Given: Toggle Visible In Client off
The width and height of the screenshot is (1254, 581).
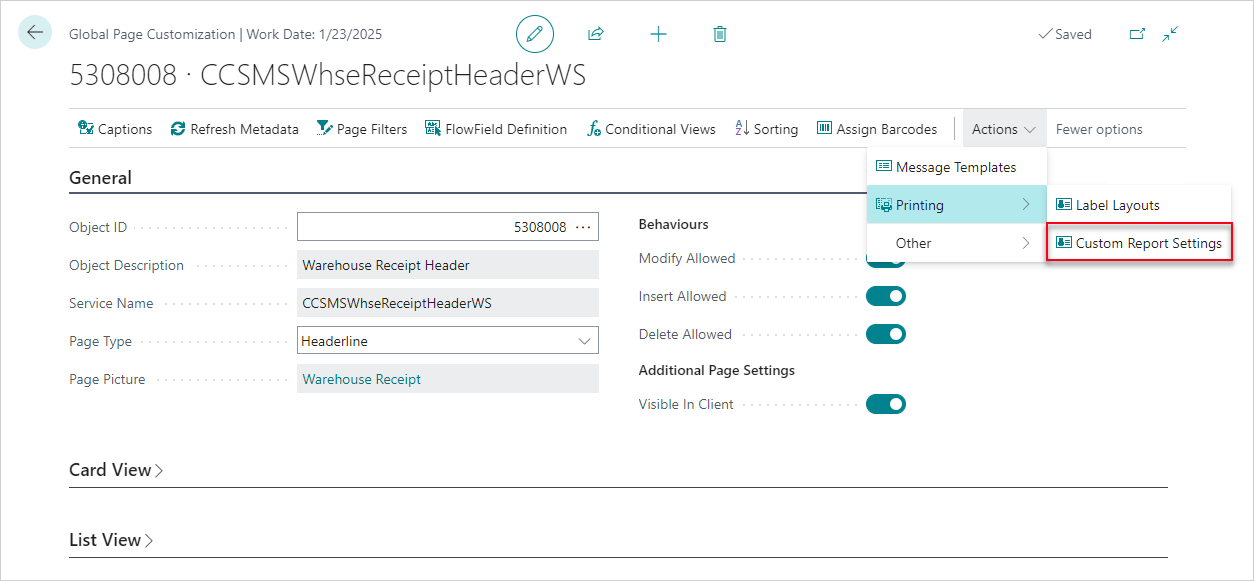Looking at the screenshot, I should pyautogui.click(x=886, y=403).
